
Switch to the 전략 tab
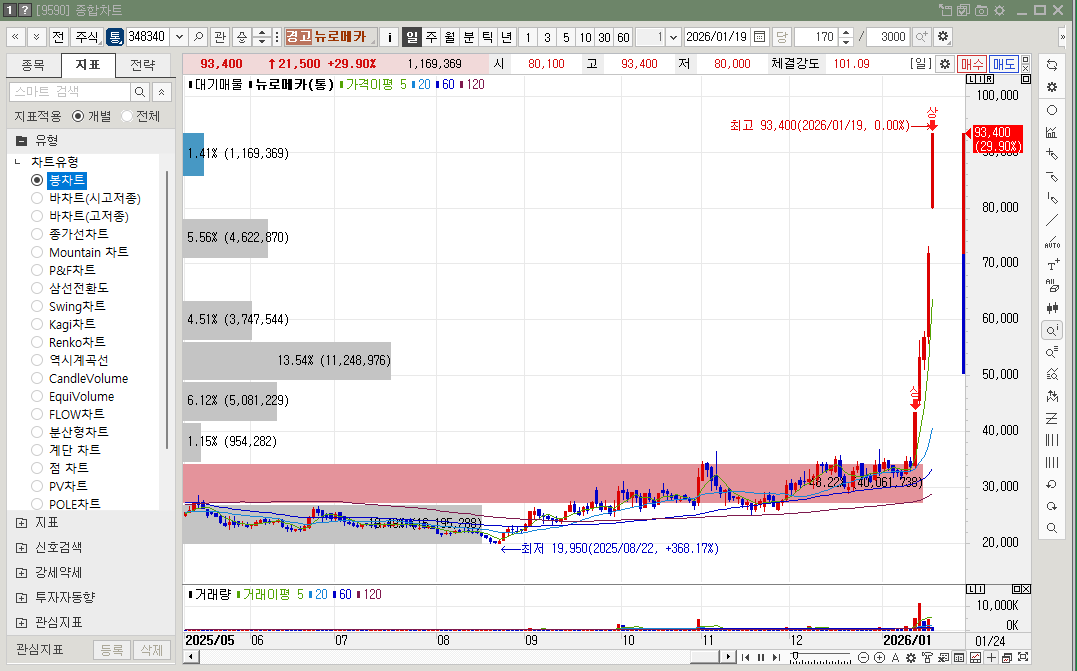click(143, 65)
